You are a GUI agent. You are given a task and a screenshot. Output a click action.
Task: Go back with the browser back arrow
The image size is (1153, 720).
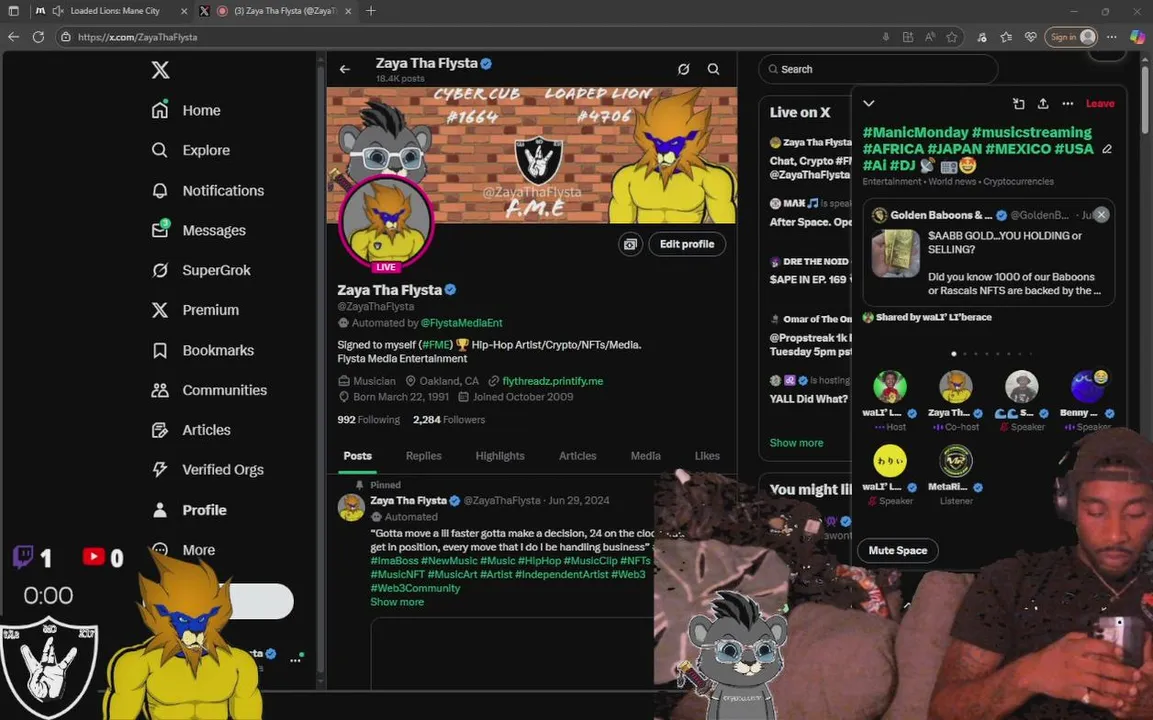(14, 37)
